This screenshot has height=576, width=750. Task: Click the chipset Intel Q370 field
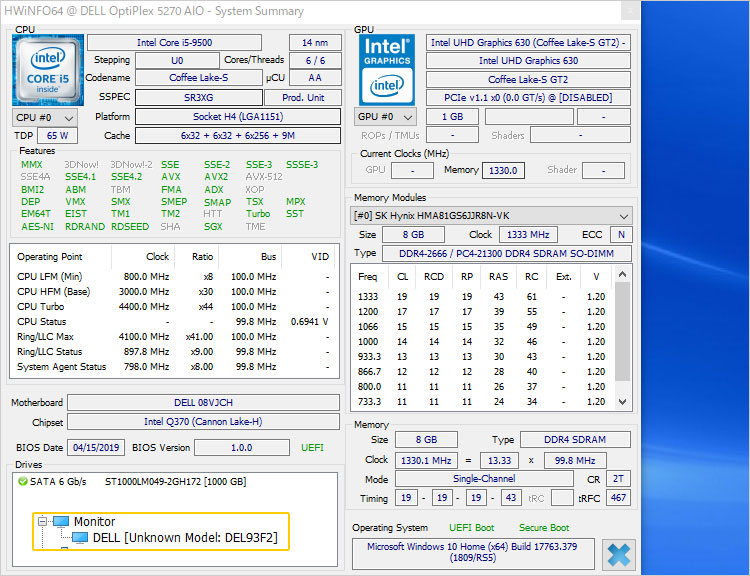(203, 422)
